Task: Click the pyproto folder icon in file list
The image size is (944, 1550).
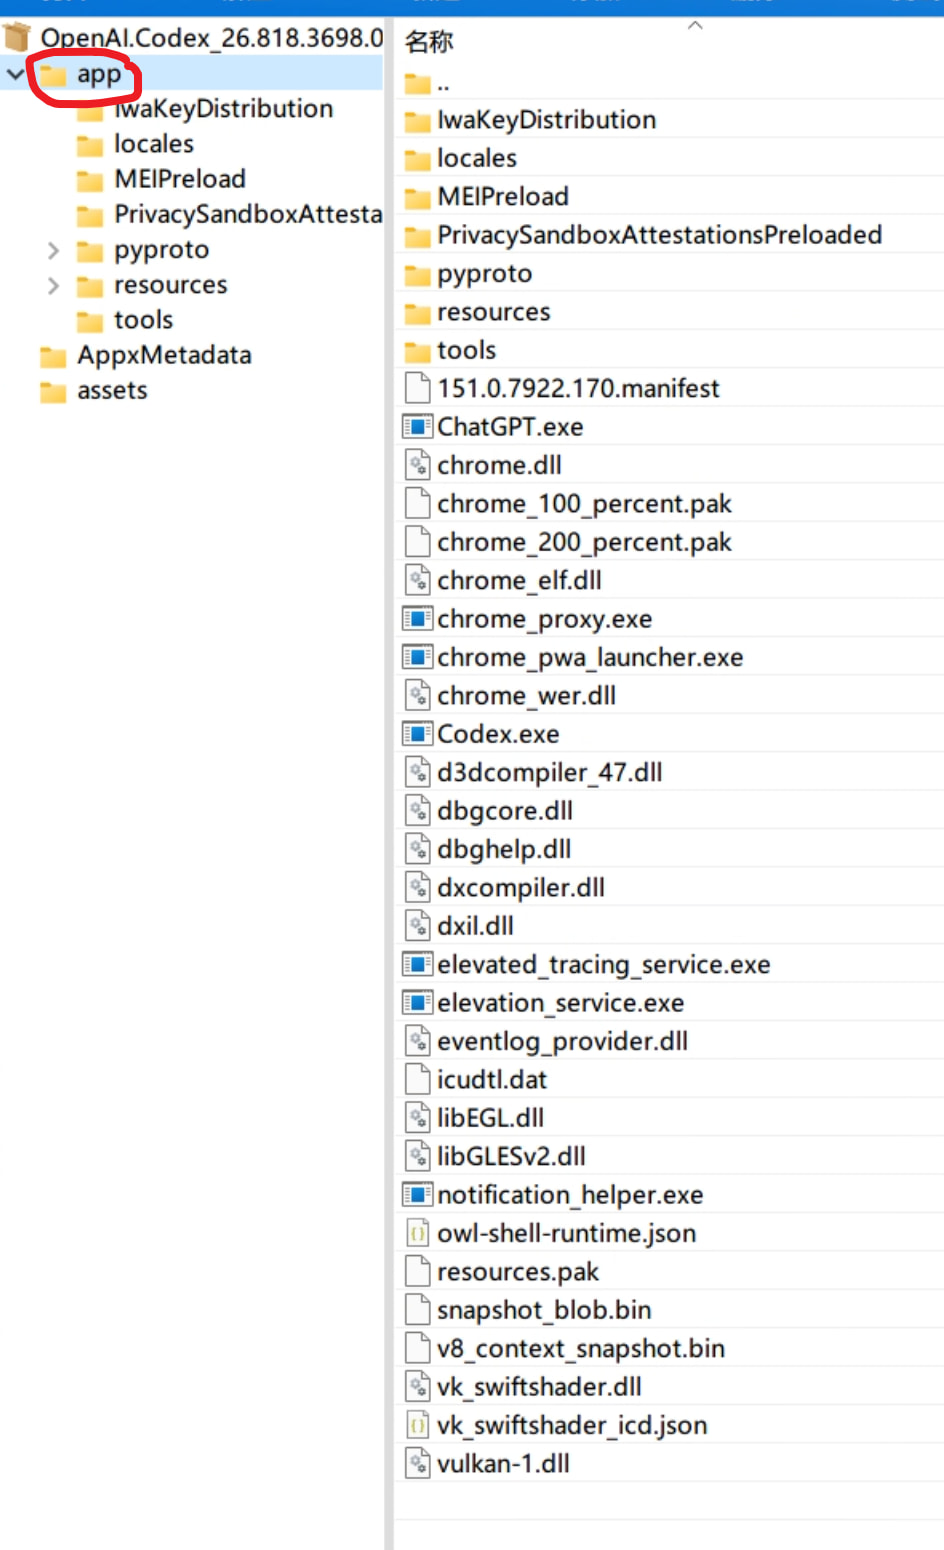Action: [418, 275]
